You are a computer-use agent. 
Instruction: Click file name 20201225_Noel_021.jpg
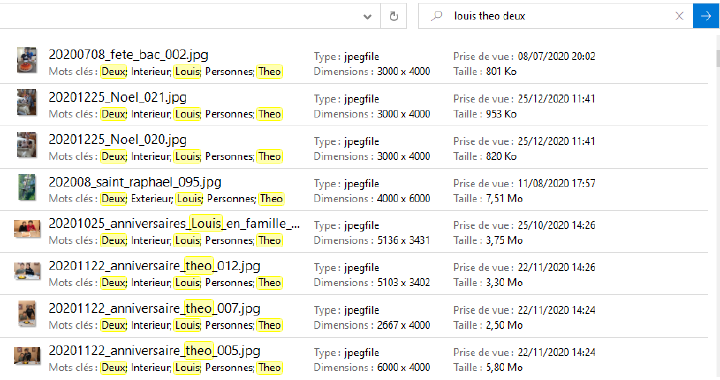tap(118, 97)
